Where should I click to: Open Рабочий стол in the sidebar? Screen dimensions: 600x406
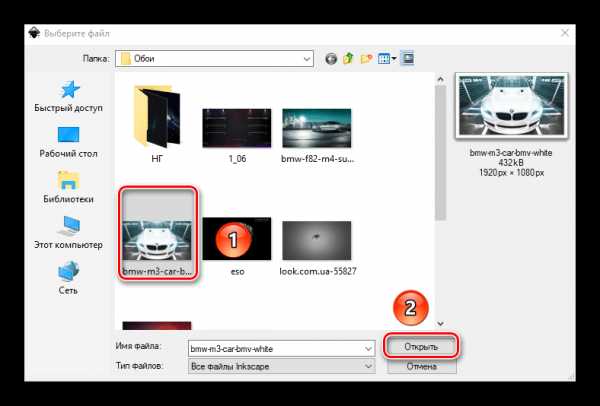pyautogui.click(x=68, y=142)
